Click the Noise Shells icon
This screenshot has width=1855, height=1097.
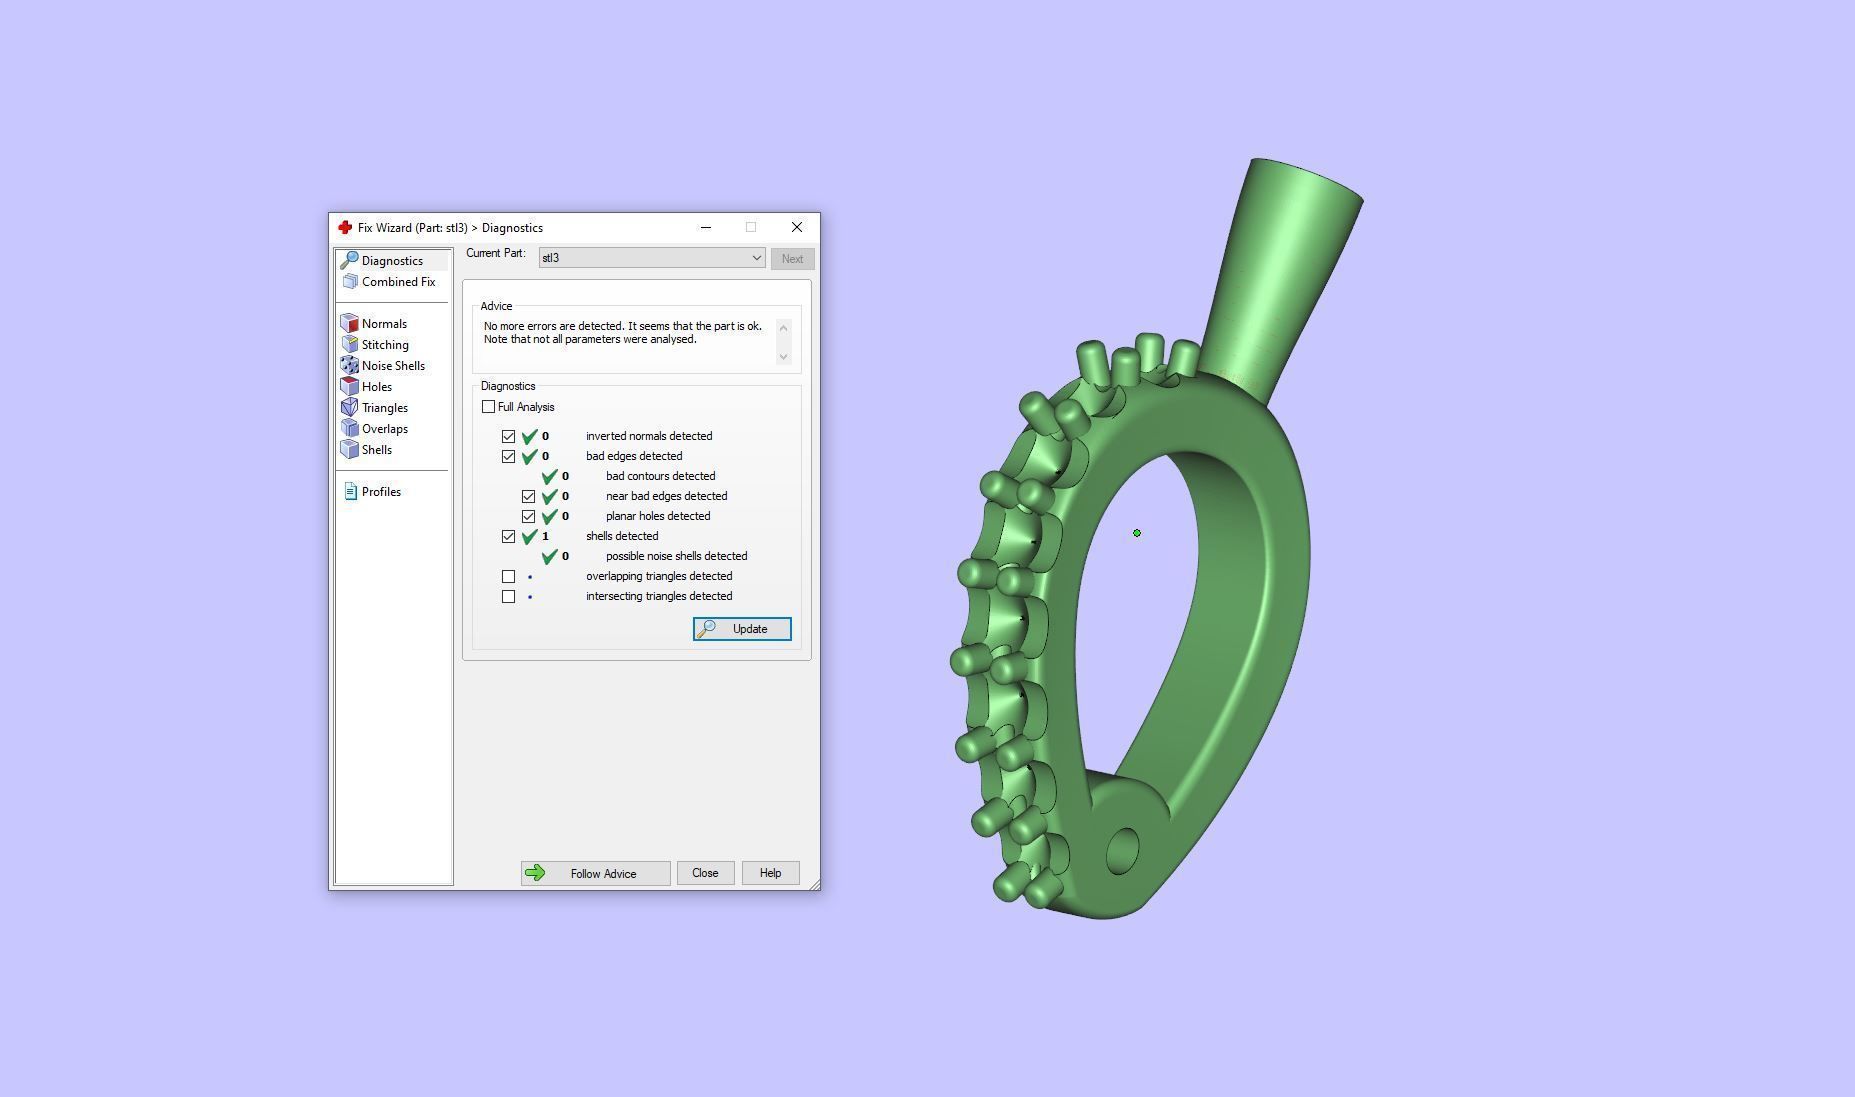pyautogui.click(x=349, y=366)
